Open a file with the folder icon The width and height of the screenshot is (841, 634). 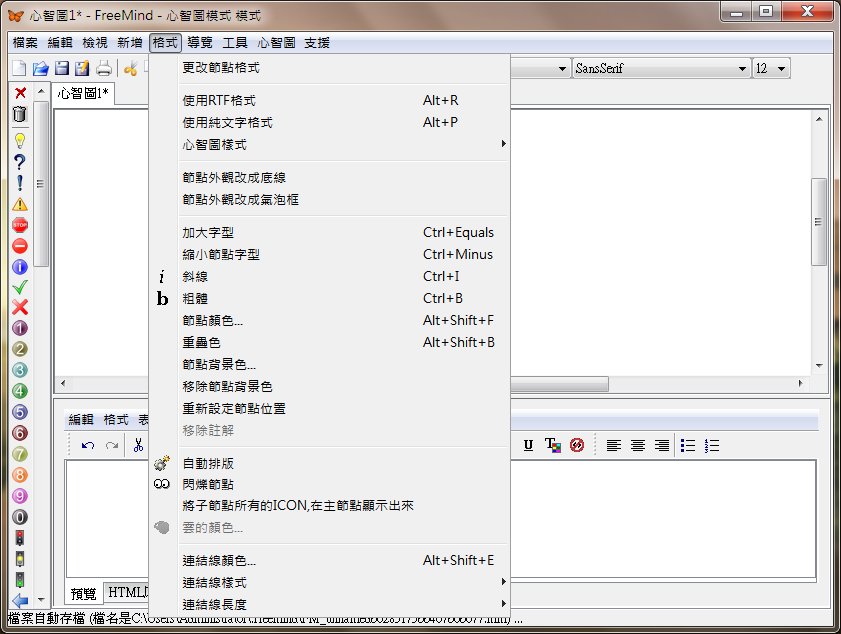pos(41,68)
